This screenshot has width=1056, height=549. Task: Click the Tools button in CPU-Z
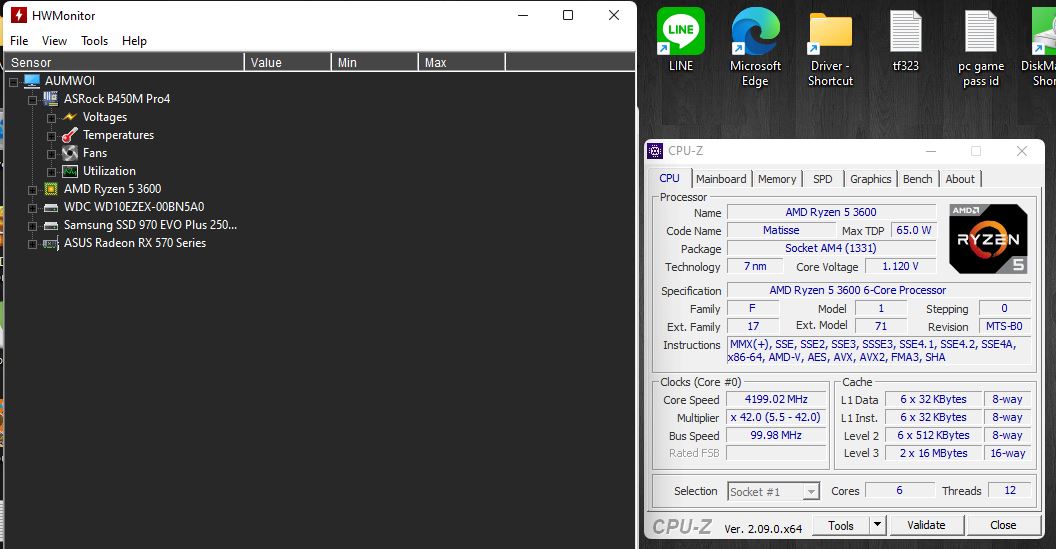click(840, 525)
